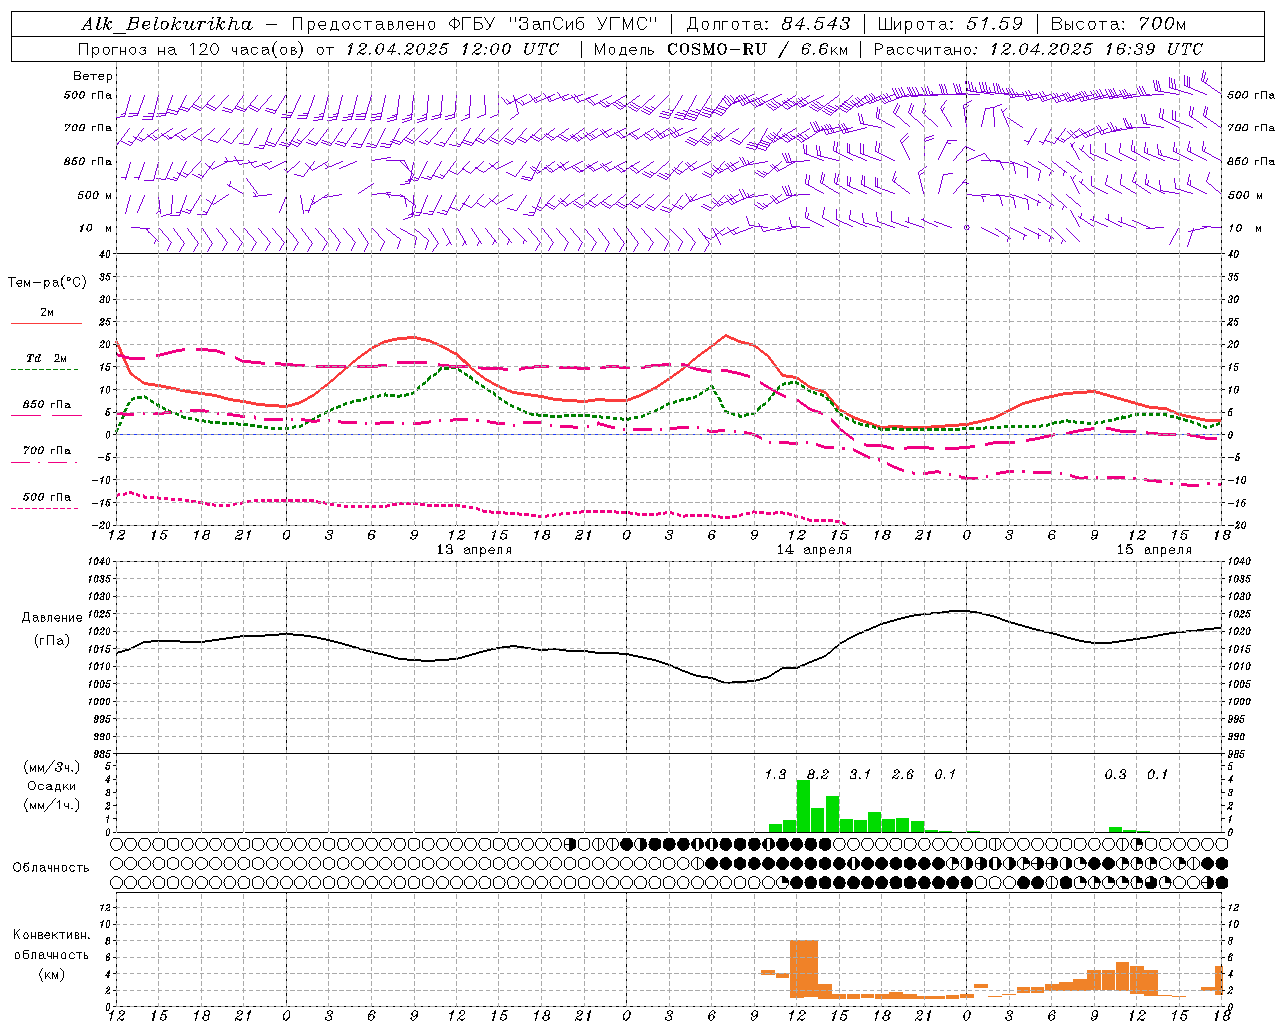Click the (мм/1ч.) precipitation unit label

[x=52, y=805]
